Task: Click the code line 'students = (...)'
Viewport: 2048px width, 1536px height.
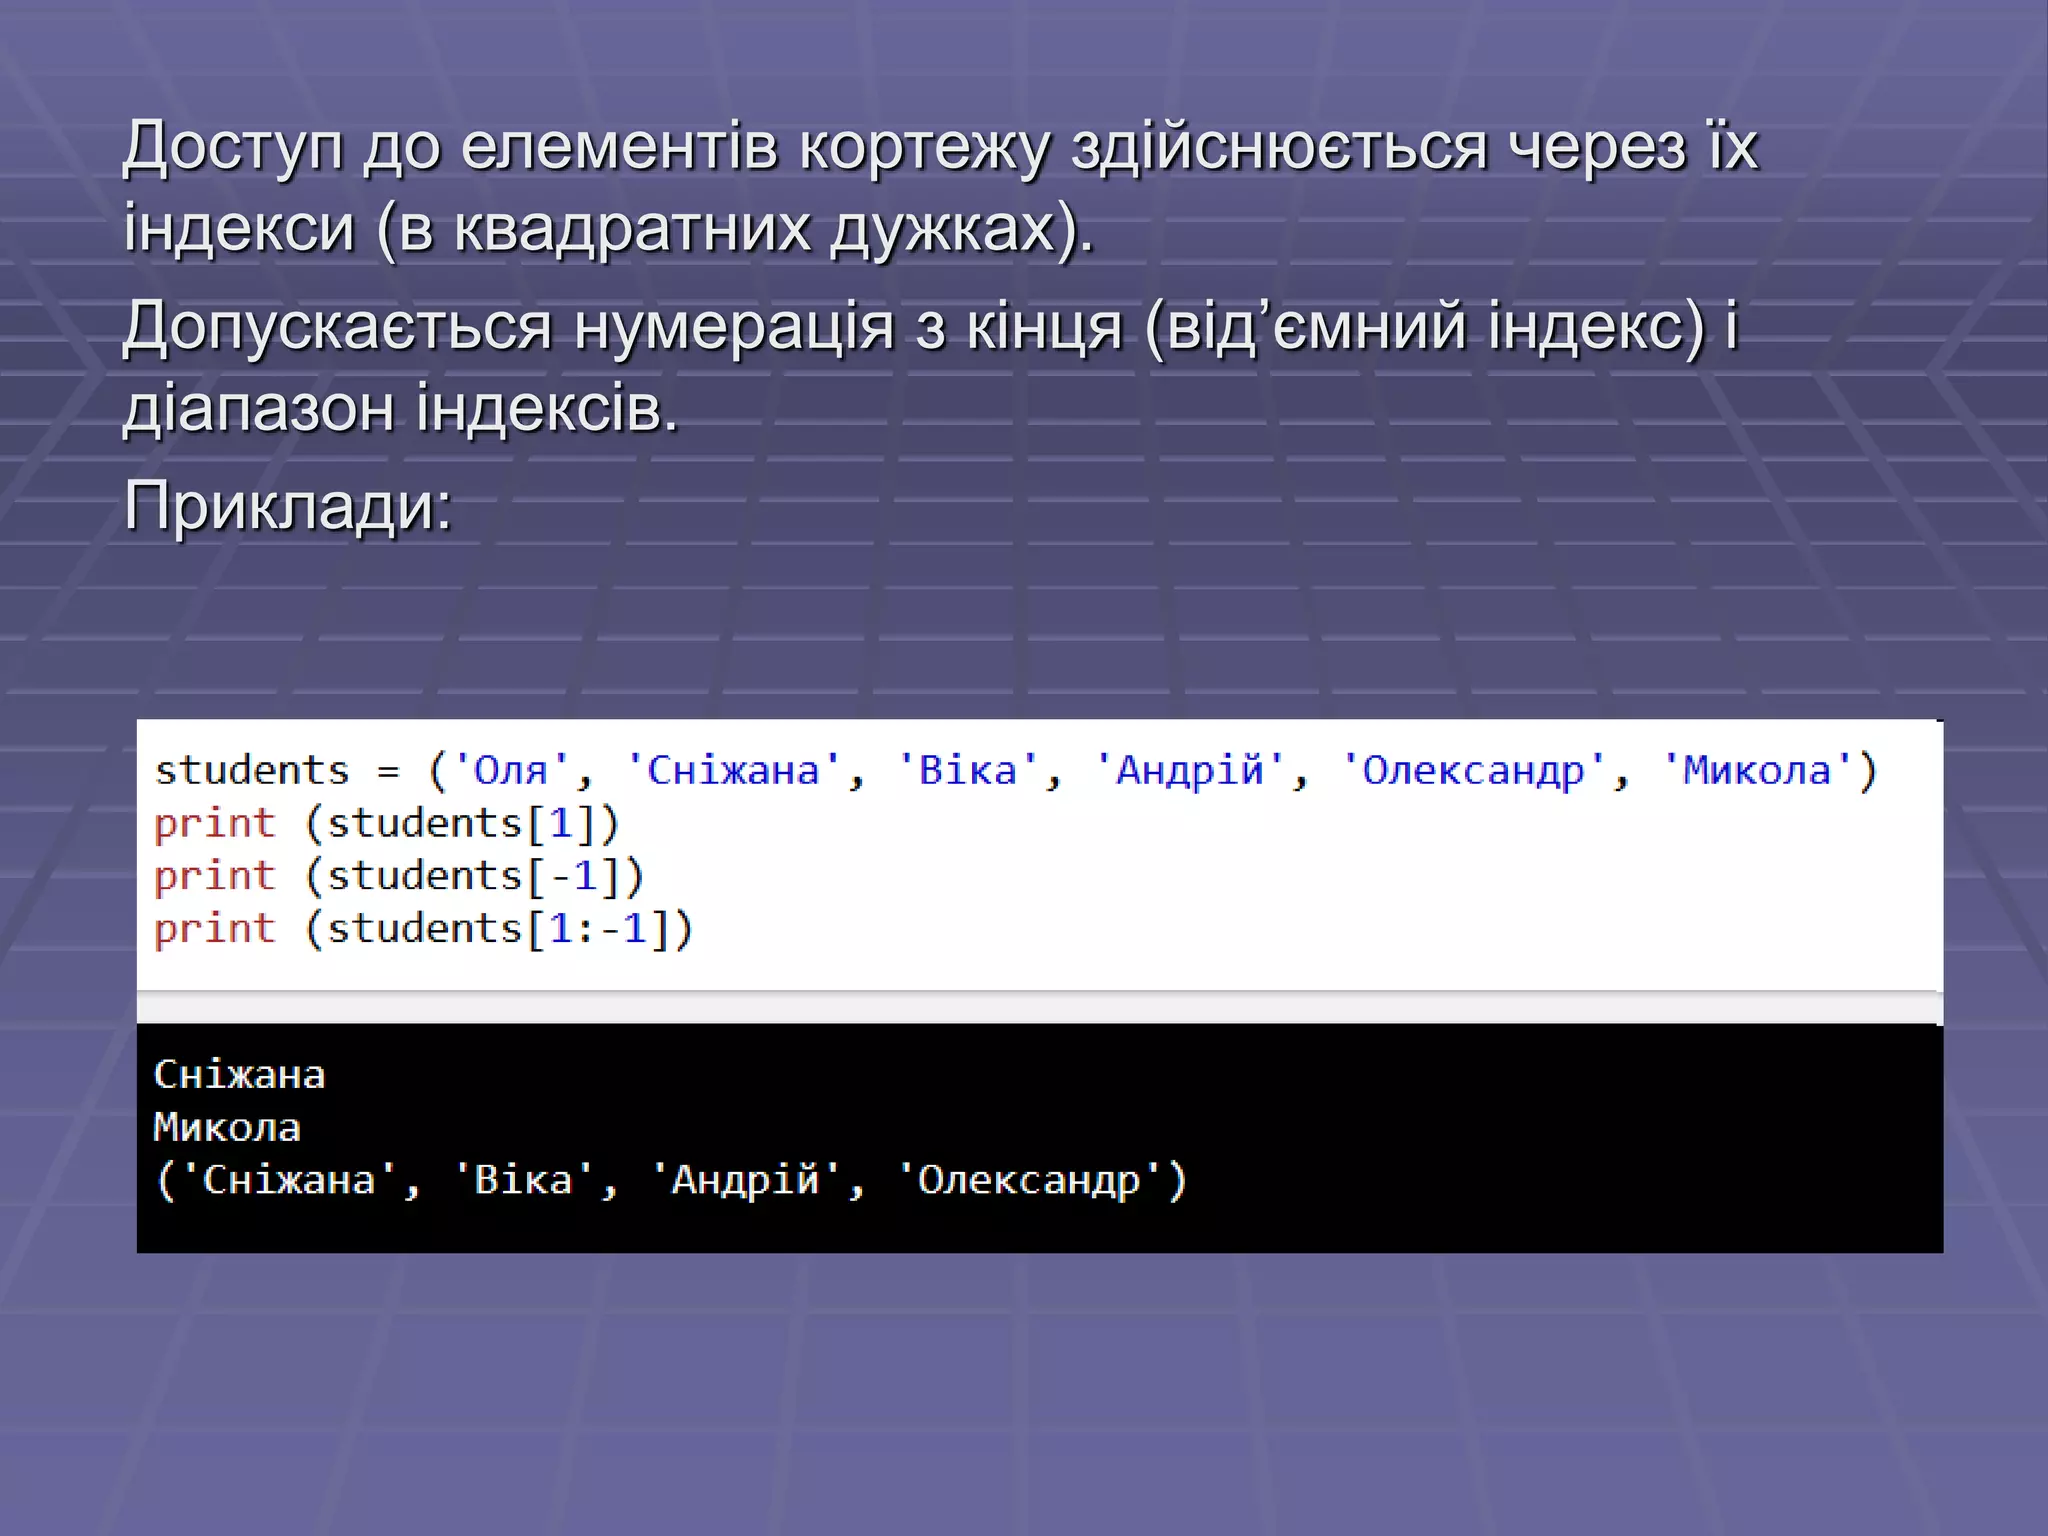Action: coord(1016,771)
